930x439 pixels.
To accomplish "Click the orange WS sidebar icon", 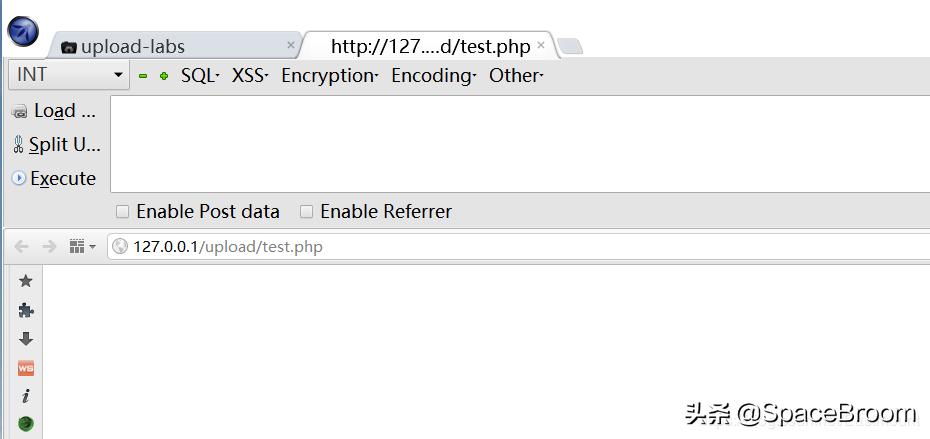I will (x=26, y=368).
